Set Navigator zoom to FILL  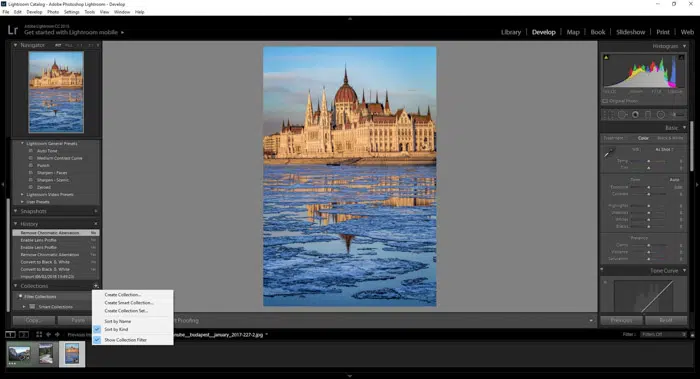tap(69, 45)
